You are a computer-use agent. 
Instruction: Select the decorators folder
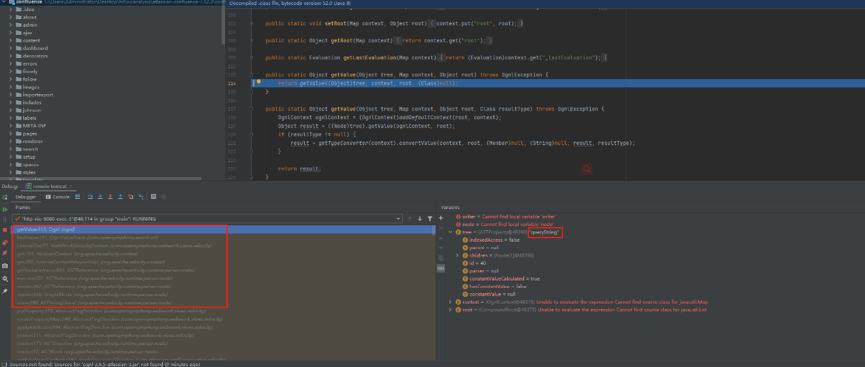pyautogui.click(x=35, y=56)
